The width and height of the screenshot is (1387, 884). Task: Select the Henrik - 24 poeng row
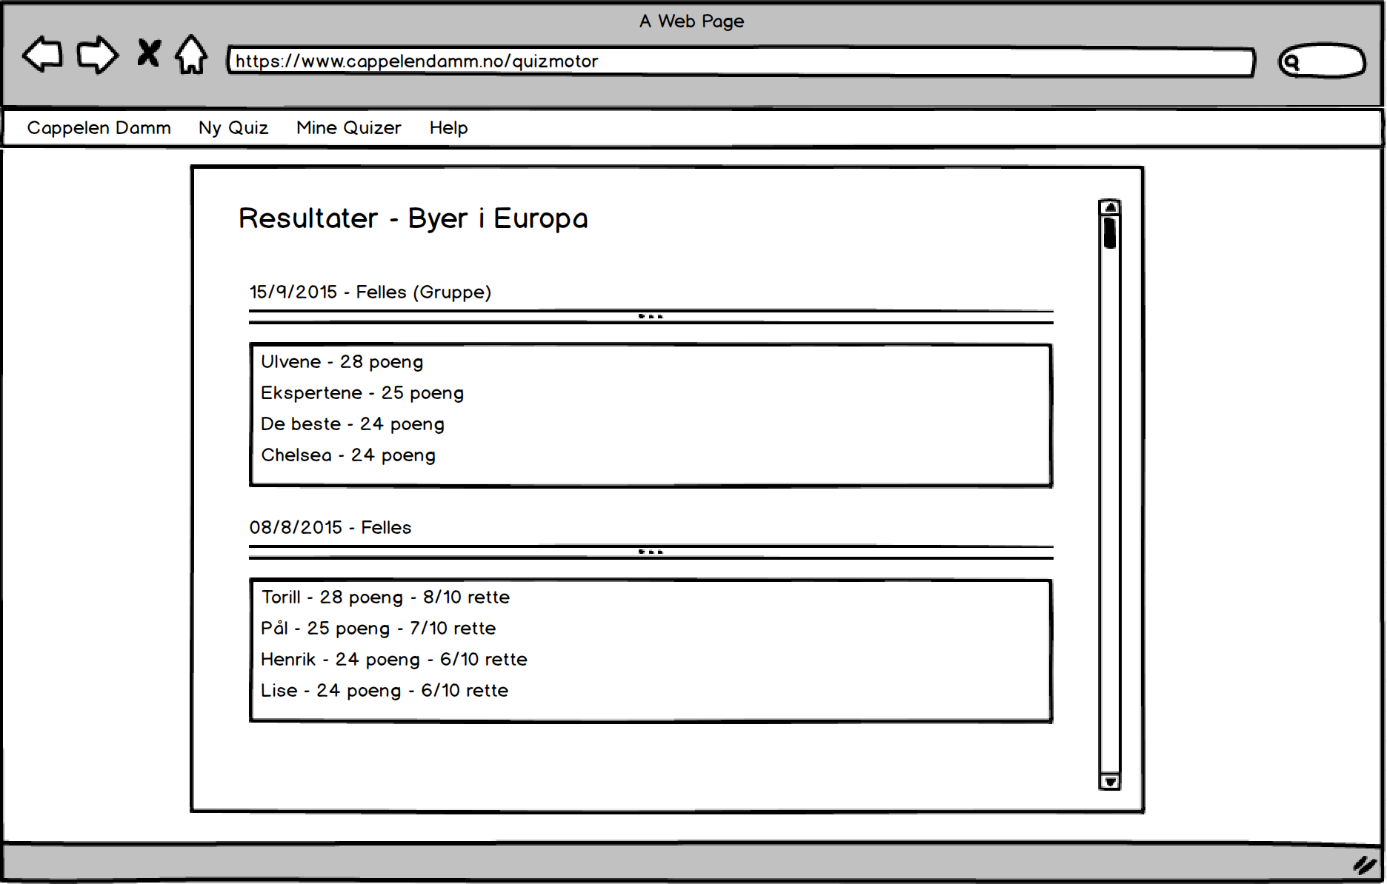point(651,659)
